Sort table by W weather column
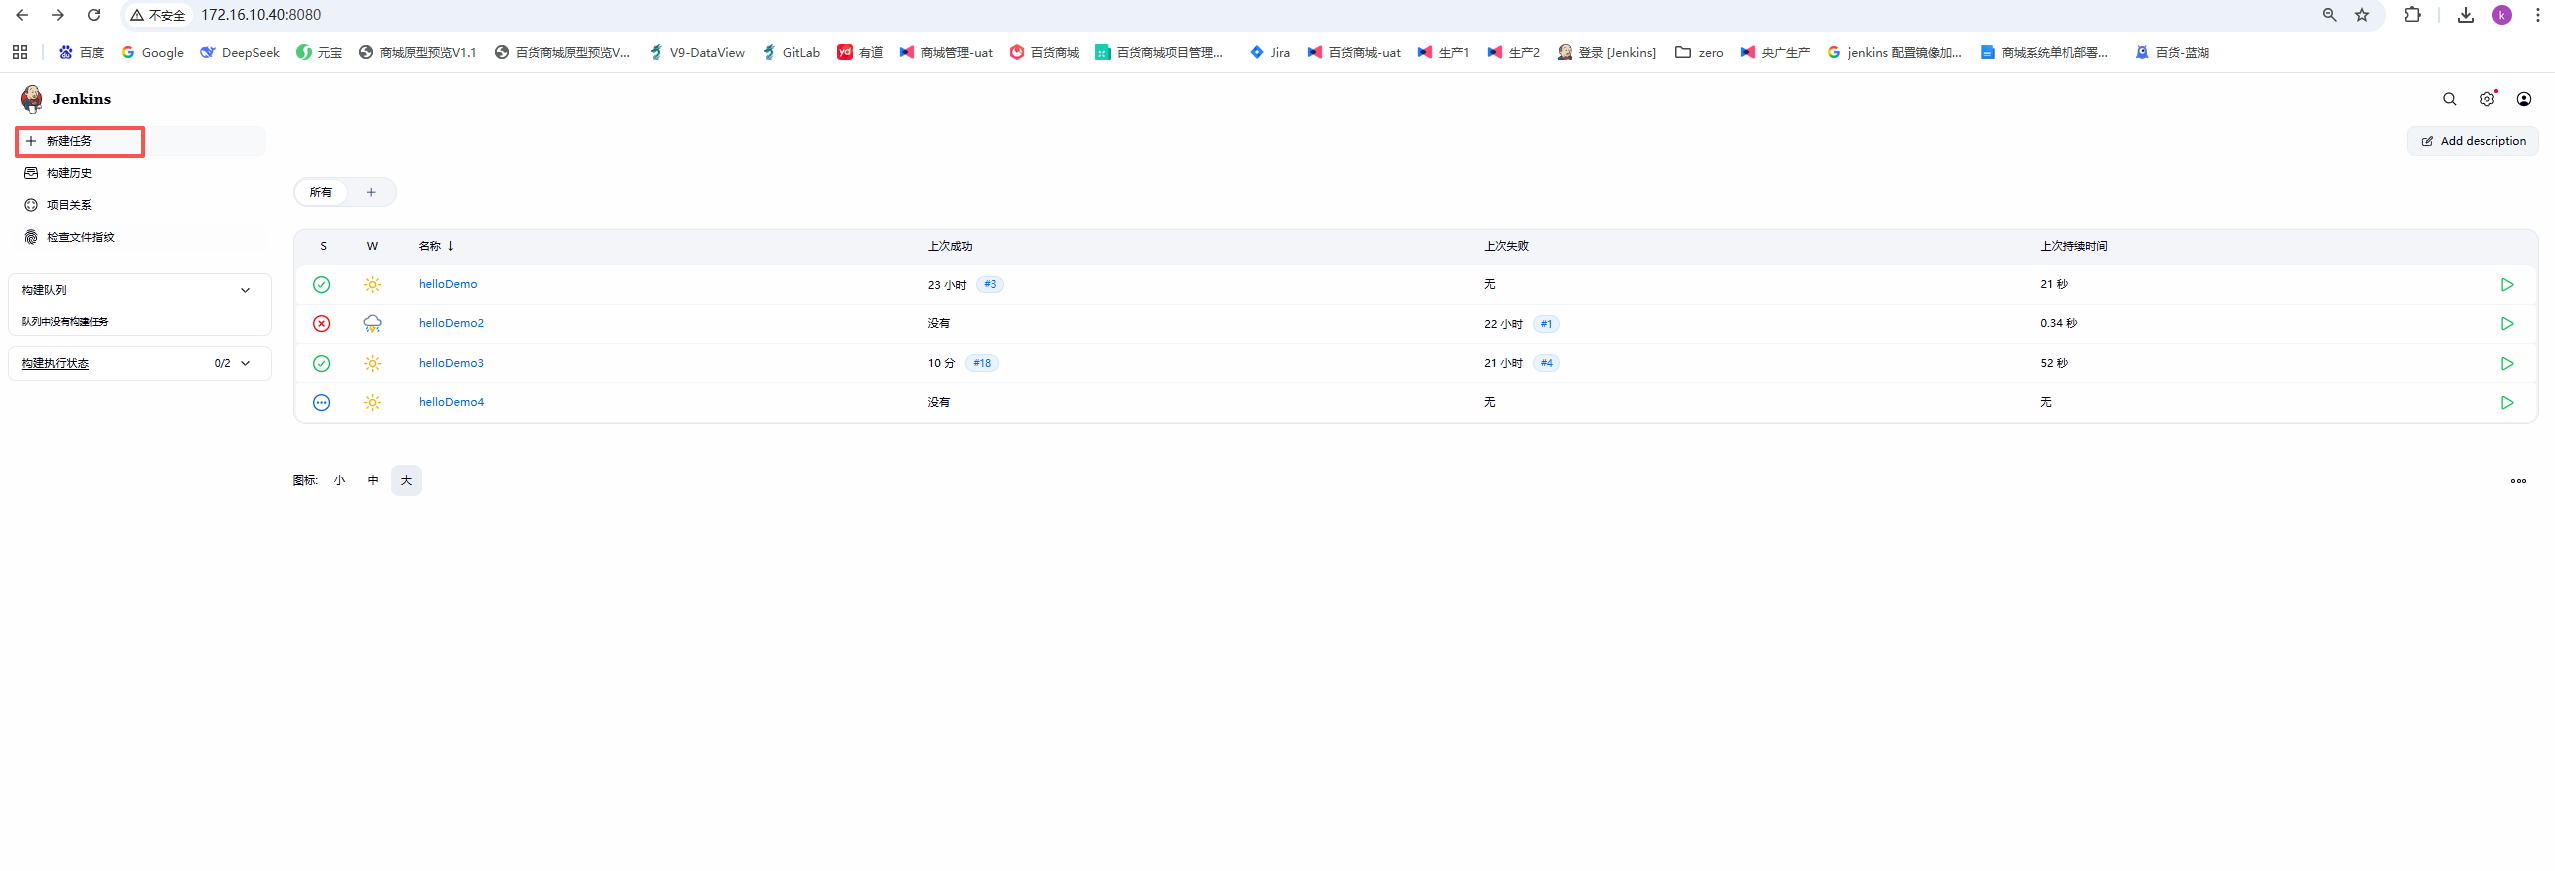Viewport: 2555px width, 871px height. click(x=372, y=246)
